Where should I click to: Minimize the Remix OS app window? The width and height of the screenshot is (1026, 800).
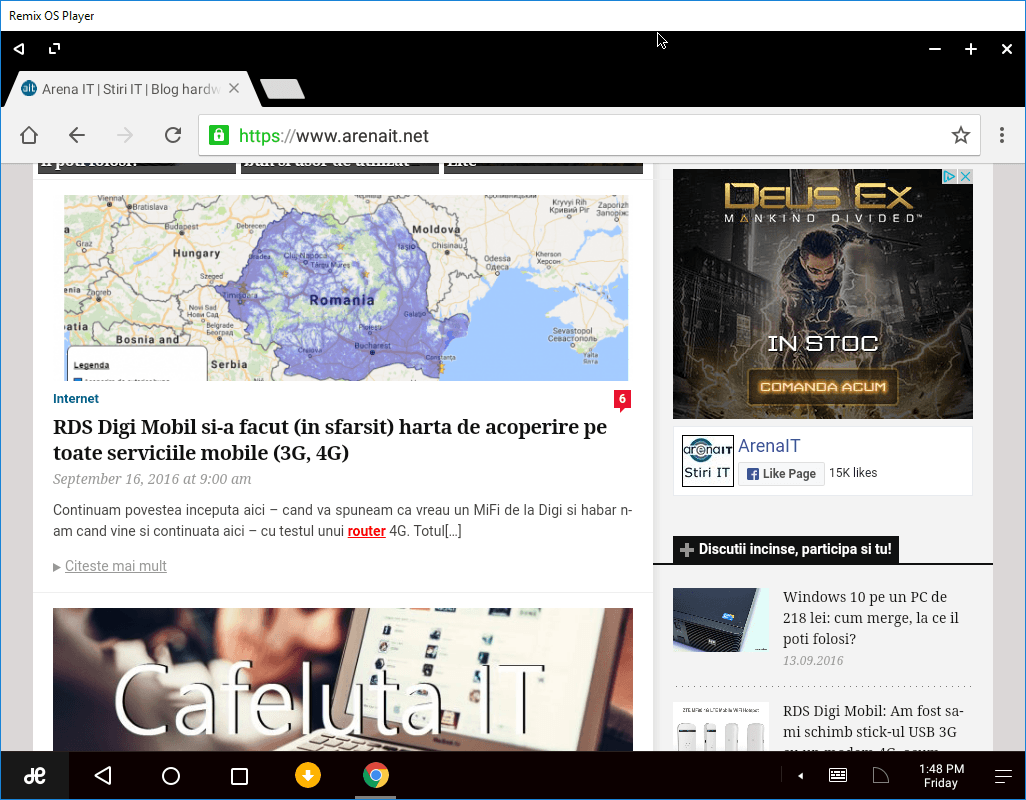click(x=935, y=49)
